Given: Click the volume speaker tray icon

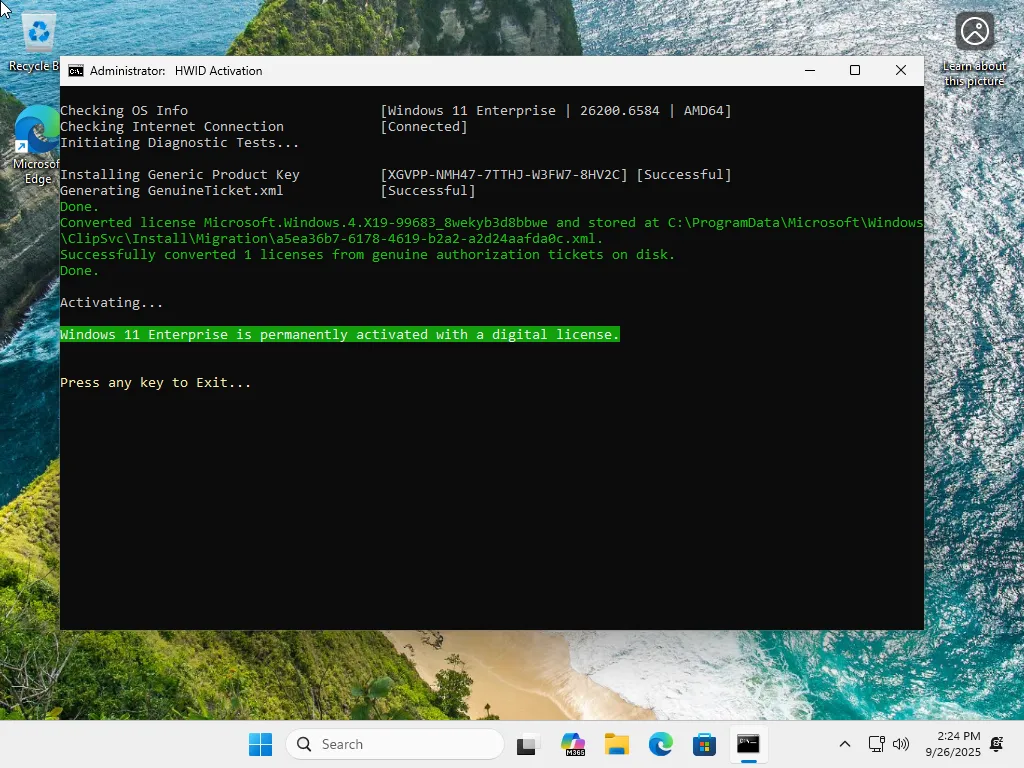Looking at the screenshot, I should [x=901, y=744].
